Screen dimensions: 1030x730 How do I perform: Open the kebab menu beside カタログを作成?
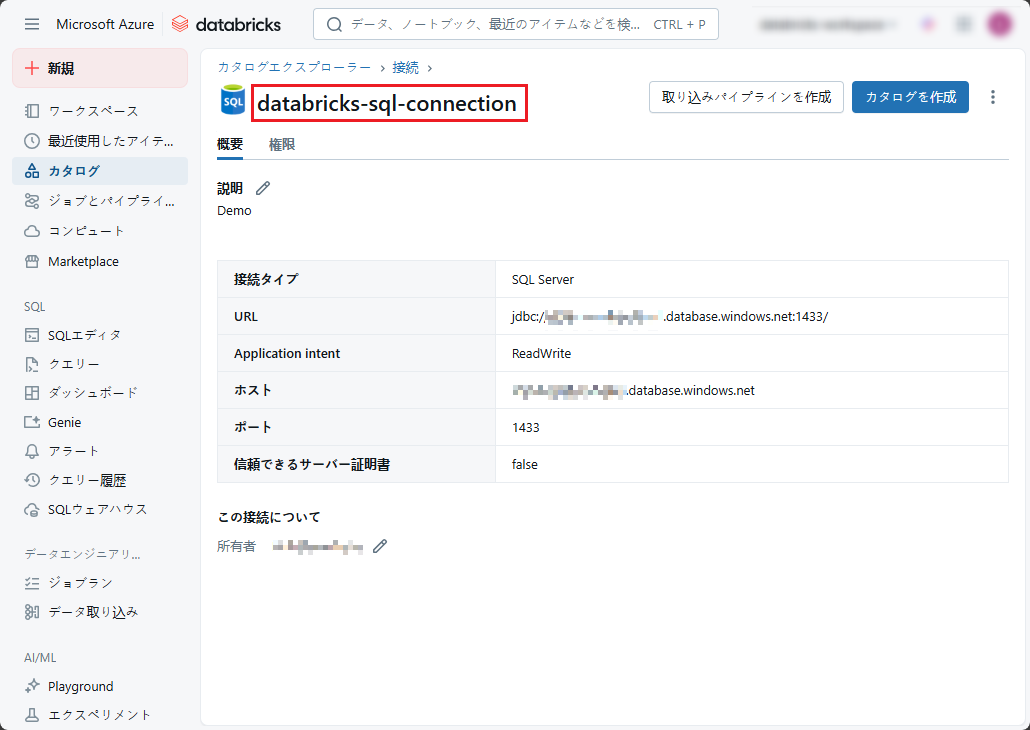[x=992, y=97]
